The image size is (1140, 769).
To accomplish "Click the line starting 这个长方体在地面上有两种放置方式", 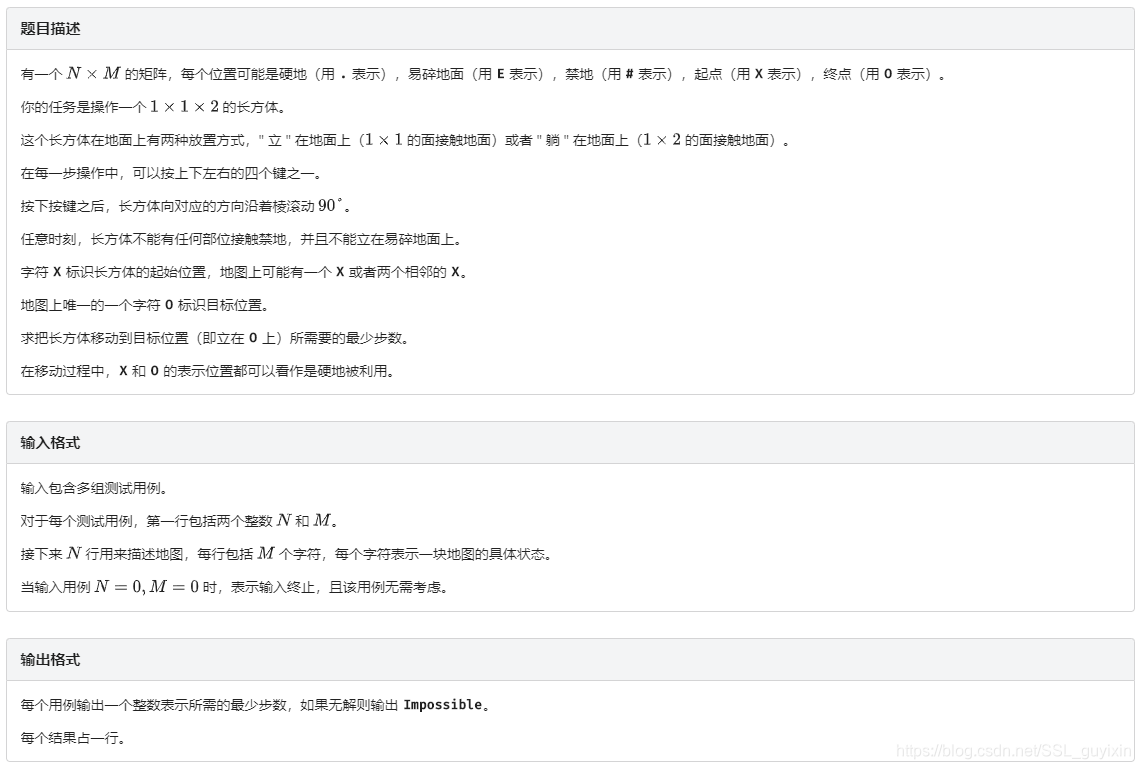I will coord(405,140).
